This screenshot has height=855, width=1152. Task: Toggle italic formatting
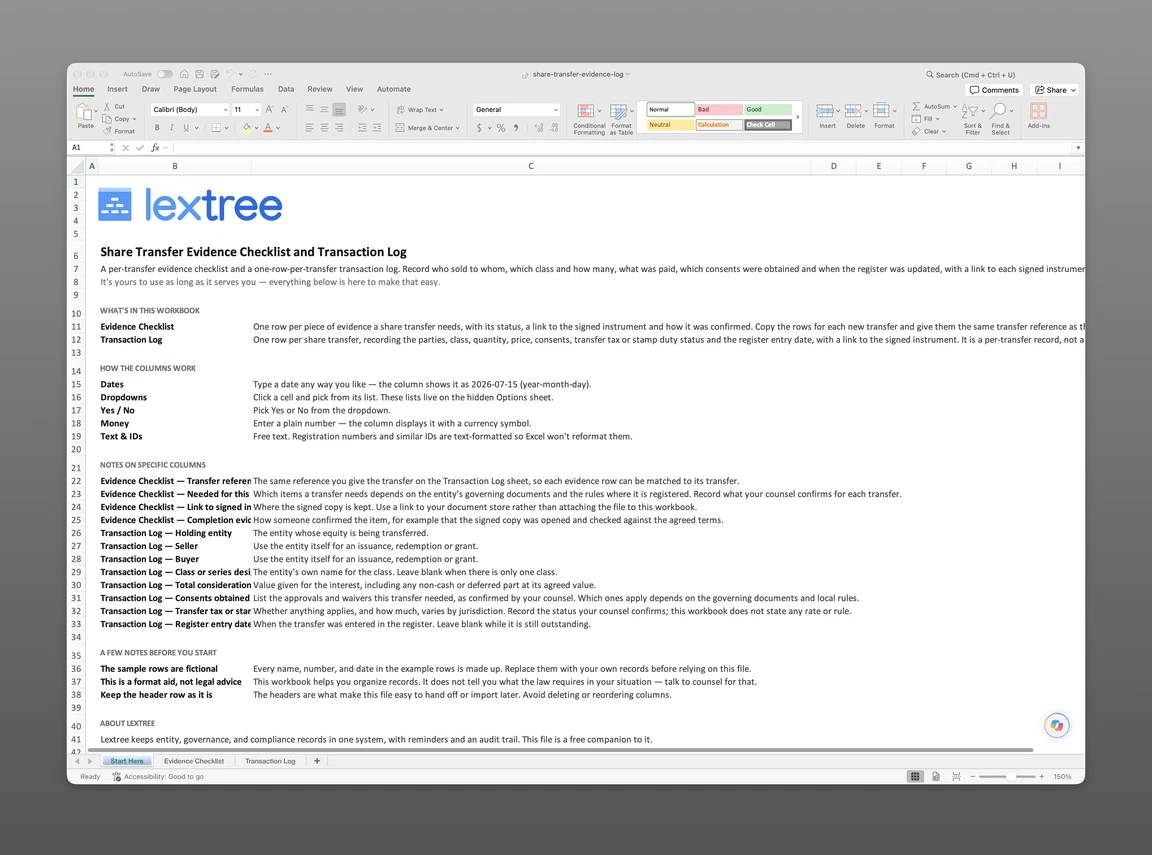(x=172, y=128)
